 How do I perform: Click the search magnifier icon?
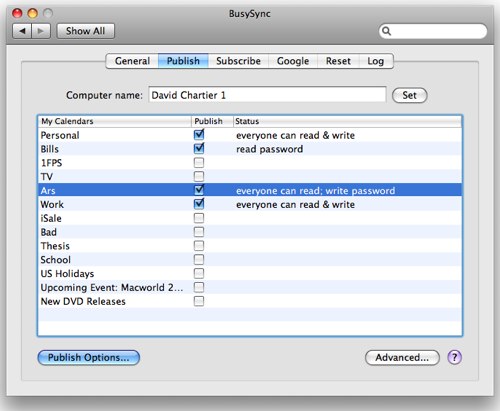pyautogui.click(x=386, y=31)
